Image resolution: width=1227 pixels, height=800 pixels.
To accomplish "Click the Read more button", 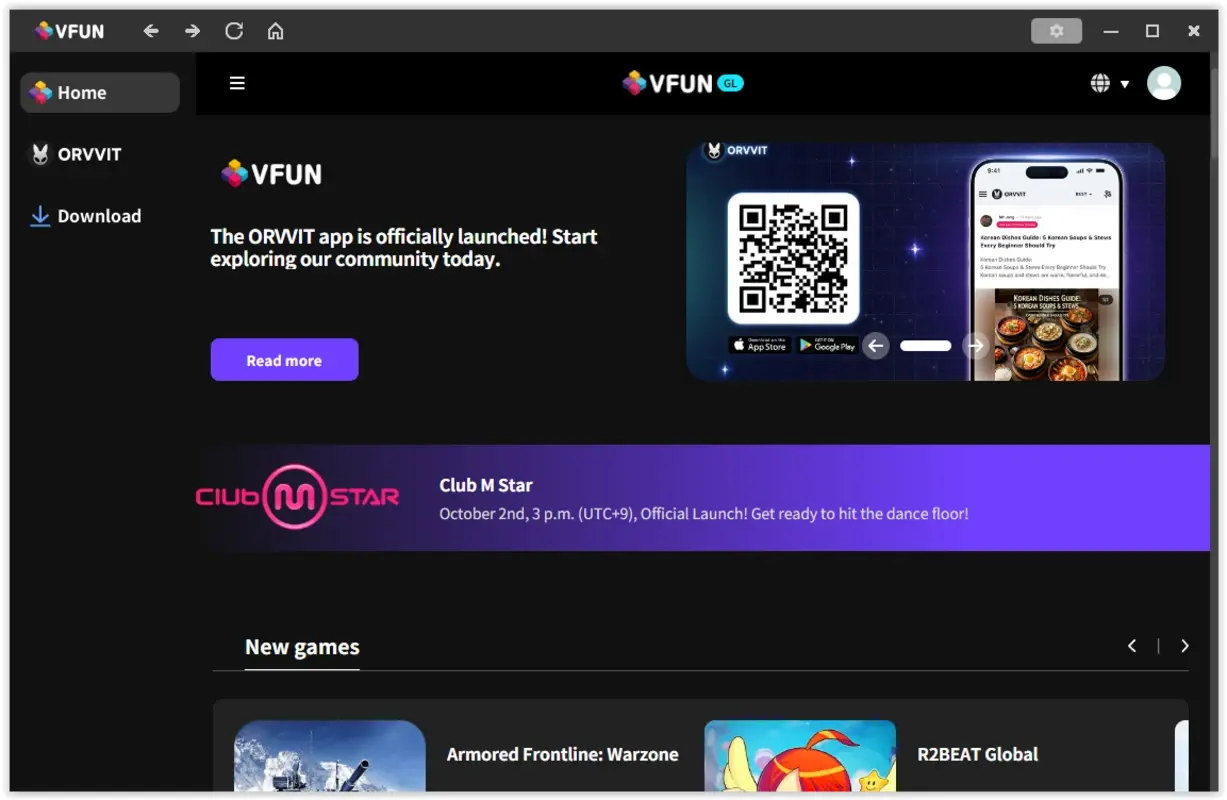I will click(x=284, y=359).
